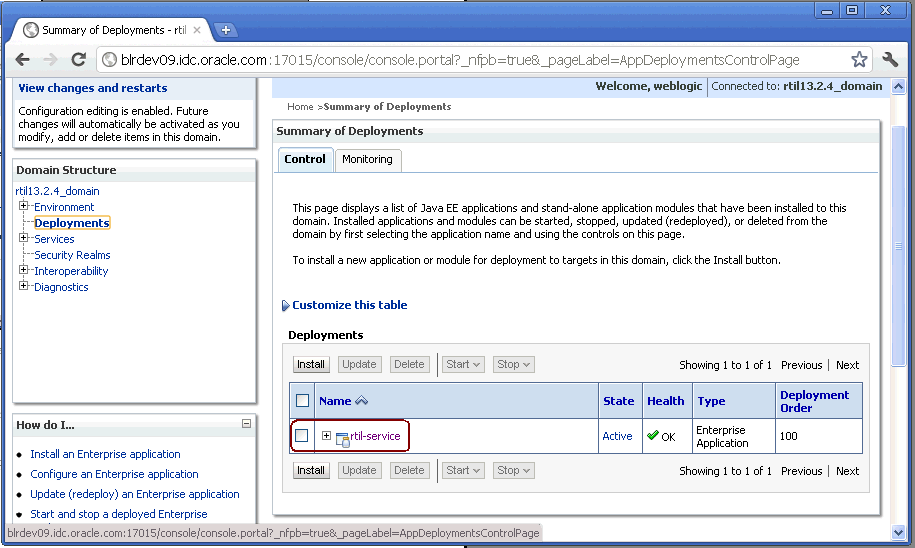The width and height of the screenshot is (915, 548).
Task: Open Install an Enterprise application help
Action: (x=105, y=454)
